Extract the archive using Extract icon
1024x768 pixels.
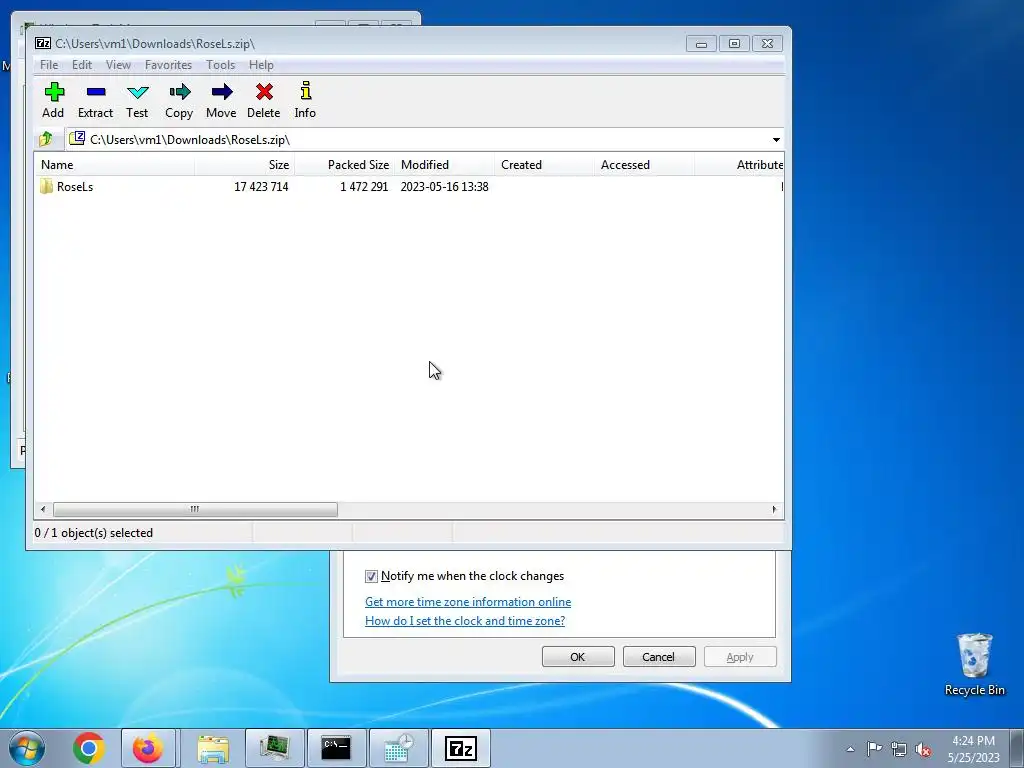pyautogui.click(x=95, y=101)
